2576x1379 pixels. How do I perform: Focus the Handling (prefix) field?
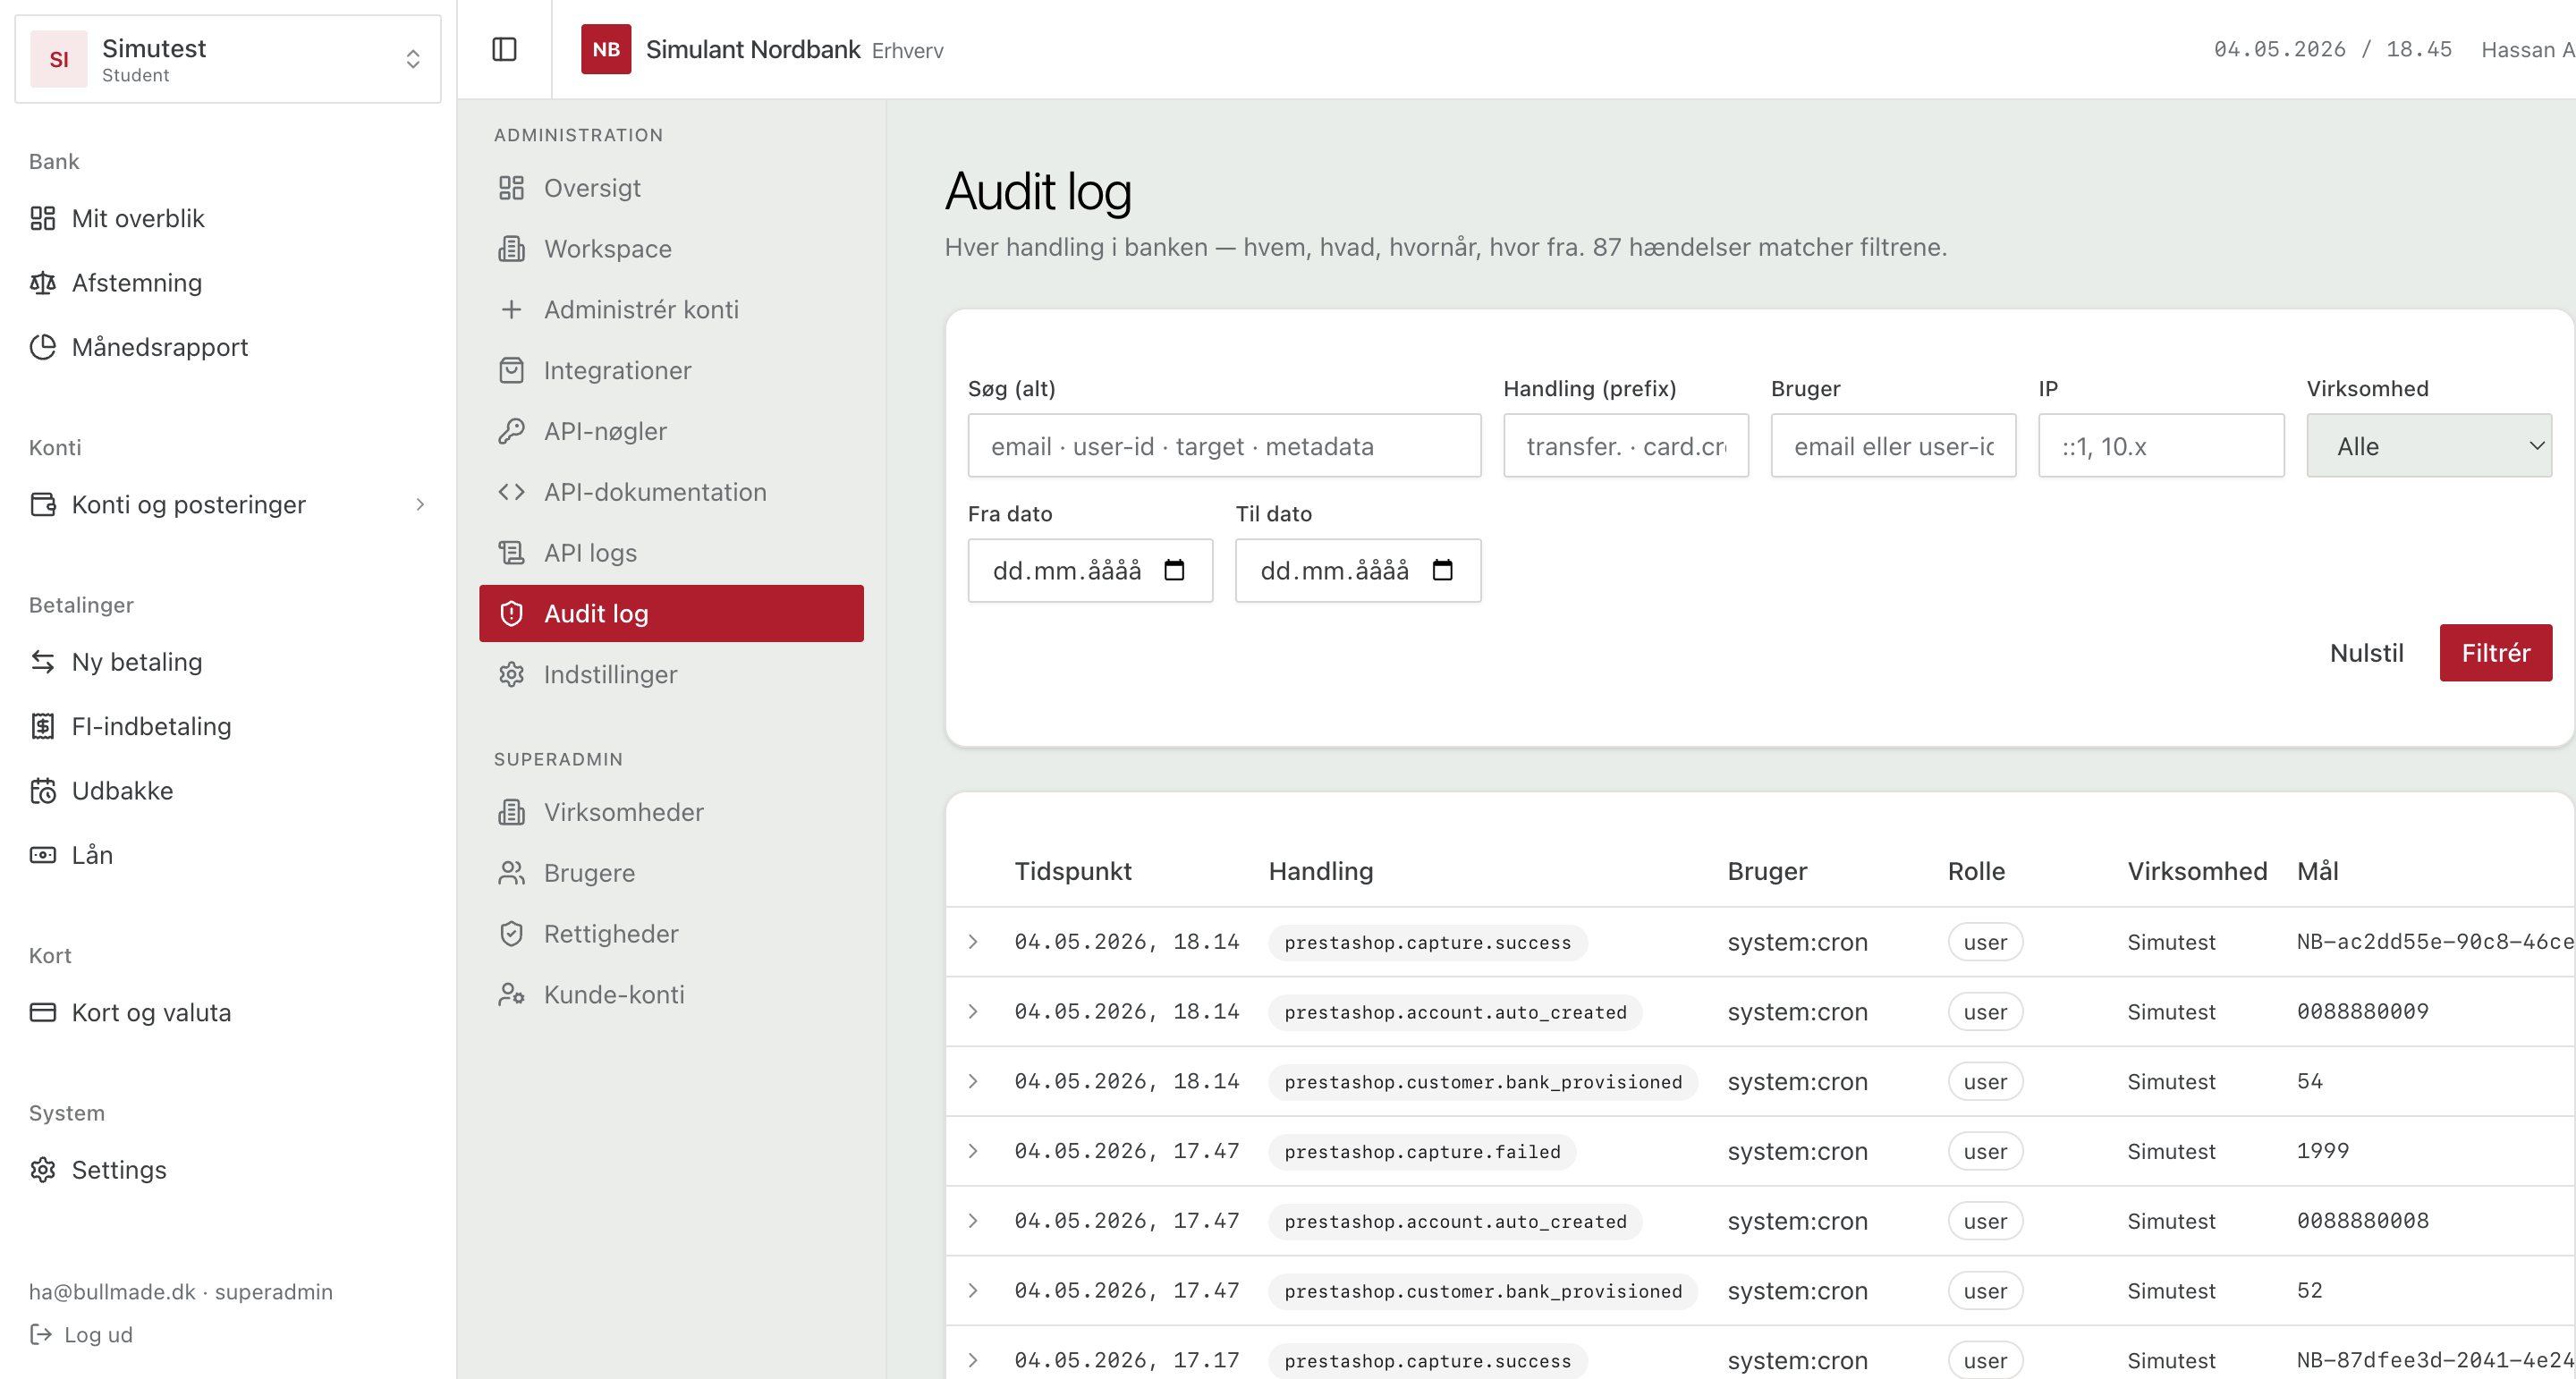pyautogui.click(x=1625, y=446)
